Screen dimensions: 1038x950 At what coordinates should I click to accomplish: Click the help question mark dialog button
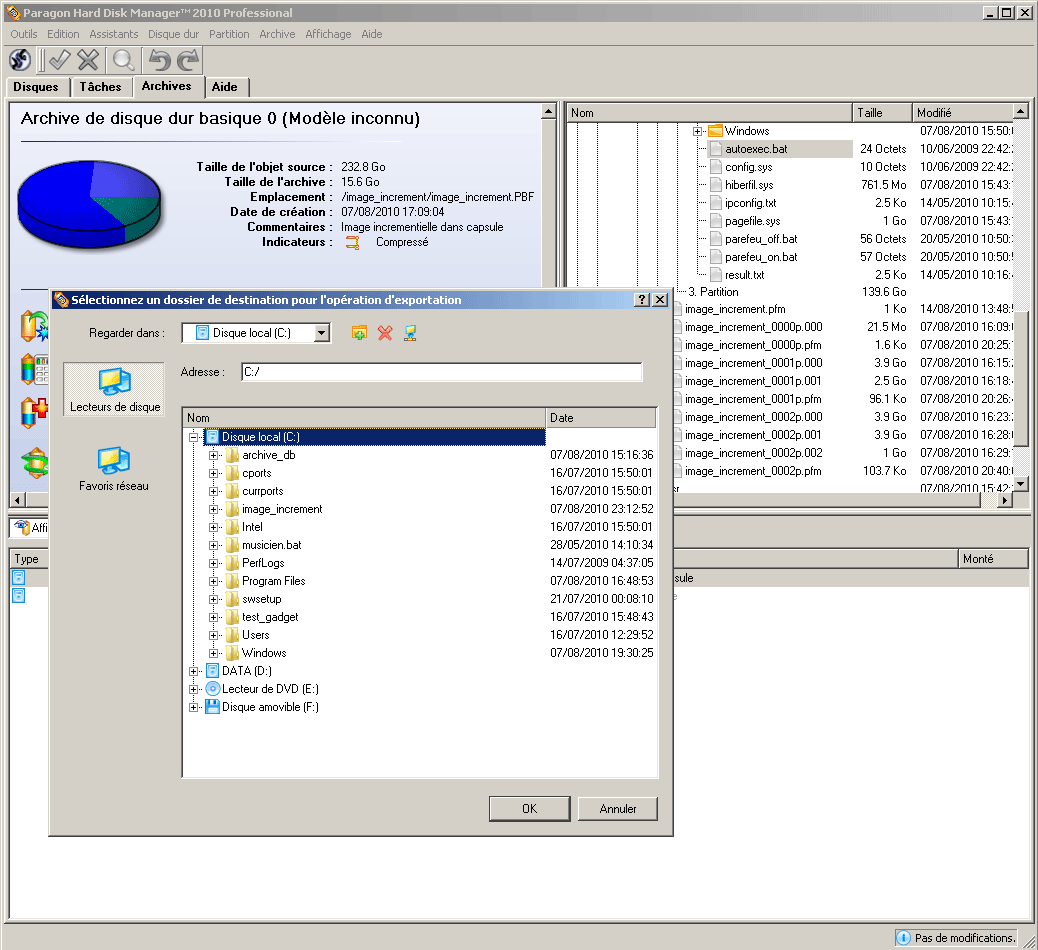point(641,300)
